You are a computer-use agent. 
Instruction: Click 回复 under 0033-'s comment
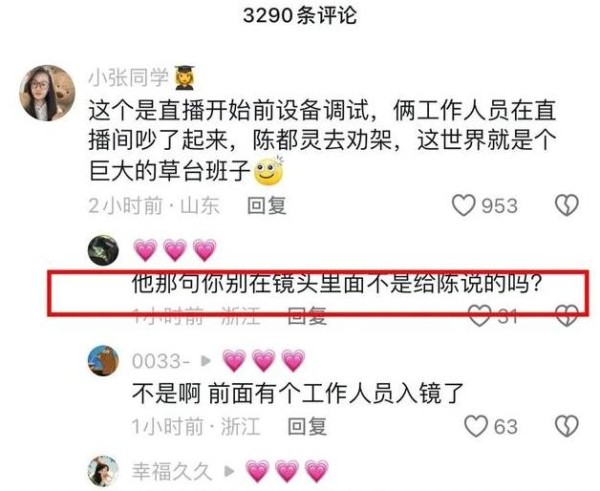point(307,426)
